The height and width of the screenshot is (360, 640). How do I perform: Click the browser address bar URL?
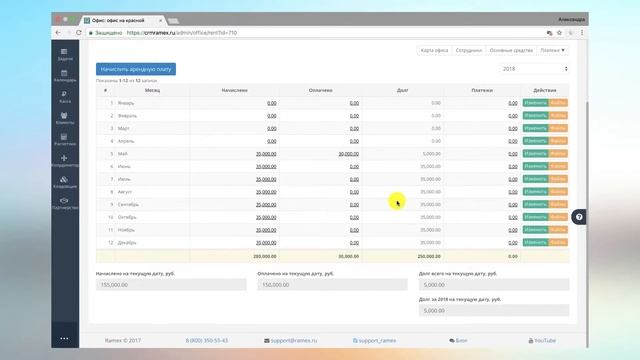[182, 33]
